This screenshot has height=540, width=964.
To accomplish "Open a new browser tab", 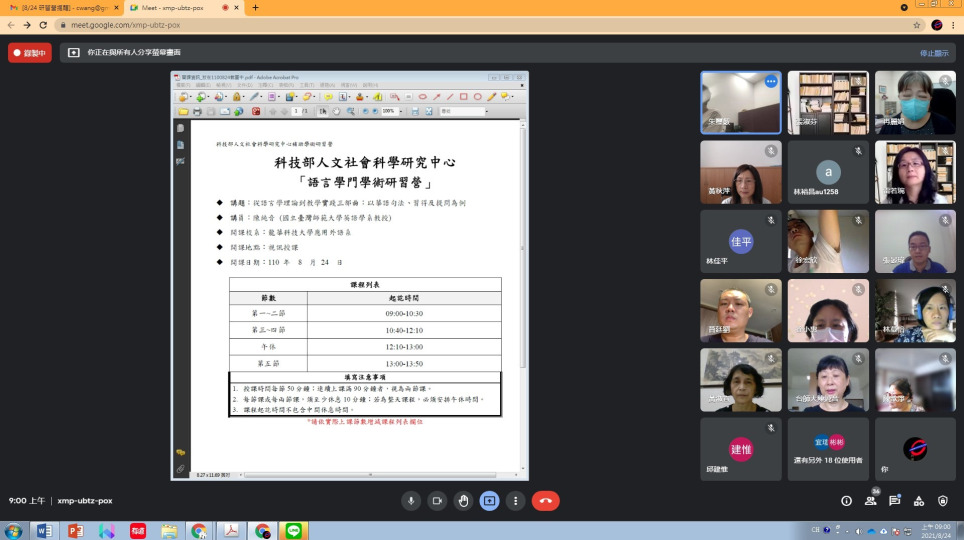I will (x=255, y=8).
